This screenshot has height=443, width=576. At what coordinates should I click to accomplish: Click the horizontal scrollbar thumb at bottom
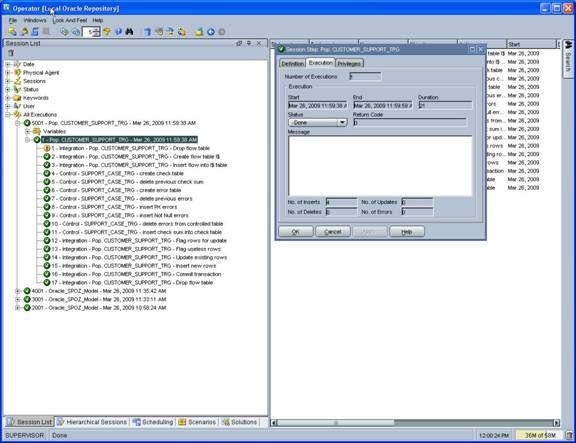(335, 423)
